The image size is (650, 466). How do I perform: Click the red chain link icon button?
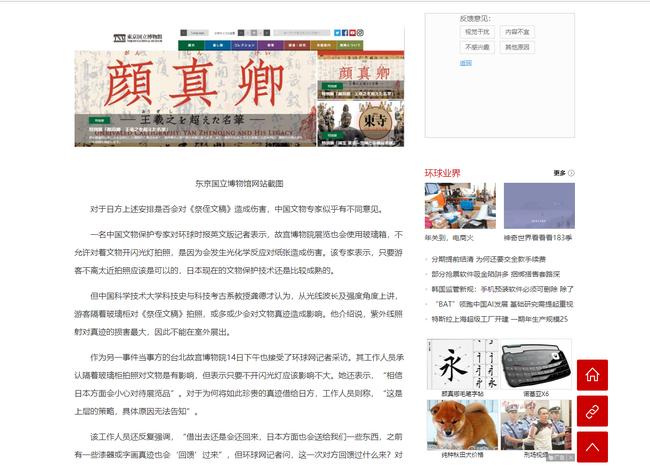592,411
